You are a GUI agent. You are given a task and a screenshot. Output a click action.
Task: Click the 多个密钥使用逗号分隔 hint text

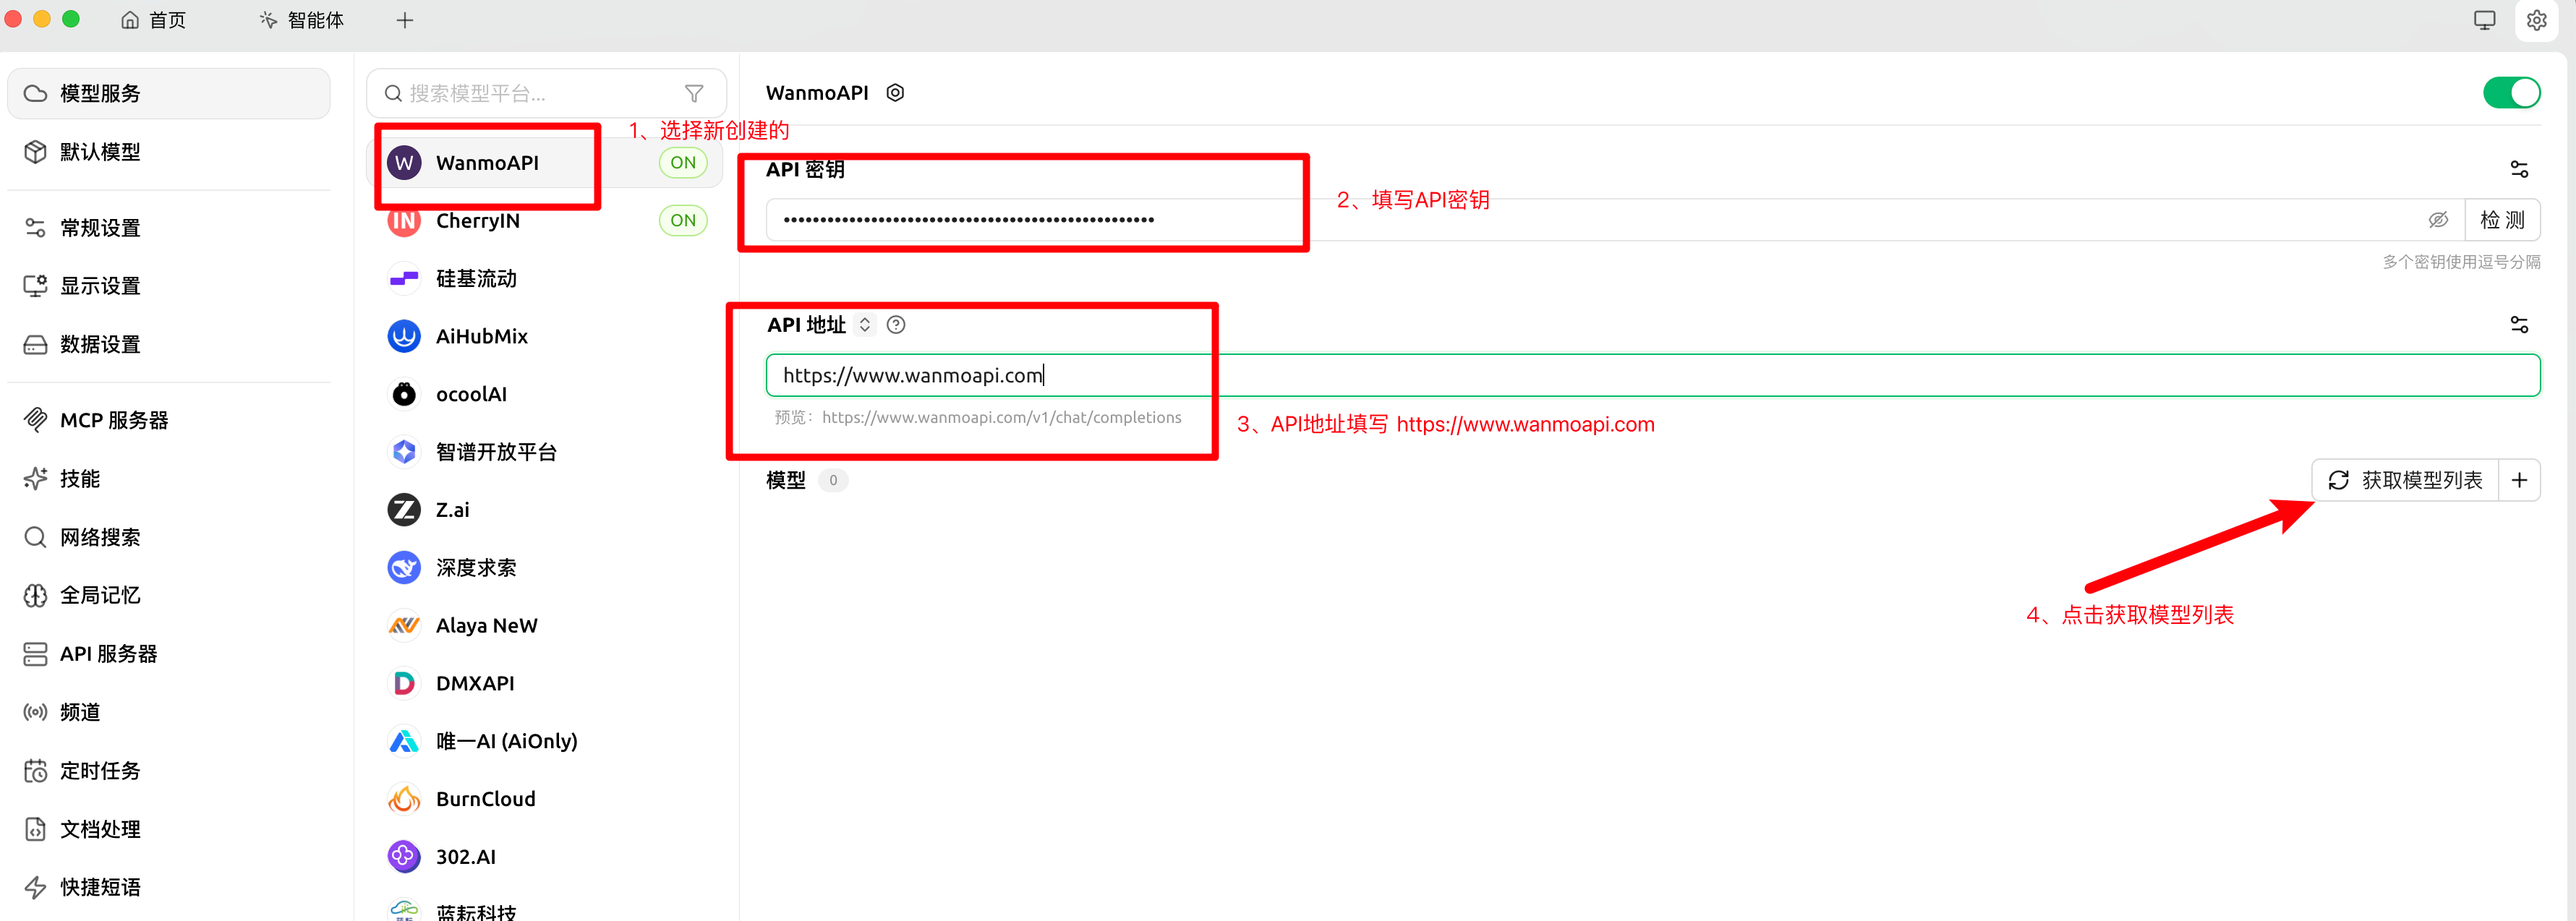[2461, 262]
